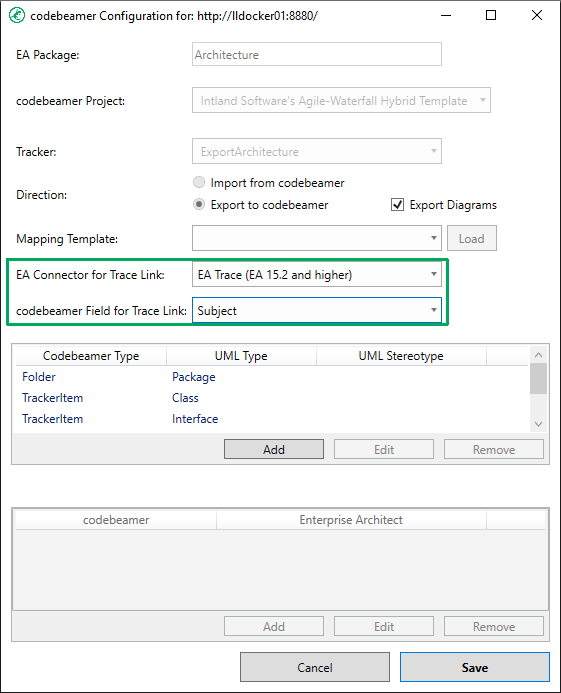Minimize the configuration window
Image resolution: width=561 pixels, height=693 pixels.
446,15
